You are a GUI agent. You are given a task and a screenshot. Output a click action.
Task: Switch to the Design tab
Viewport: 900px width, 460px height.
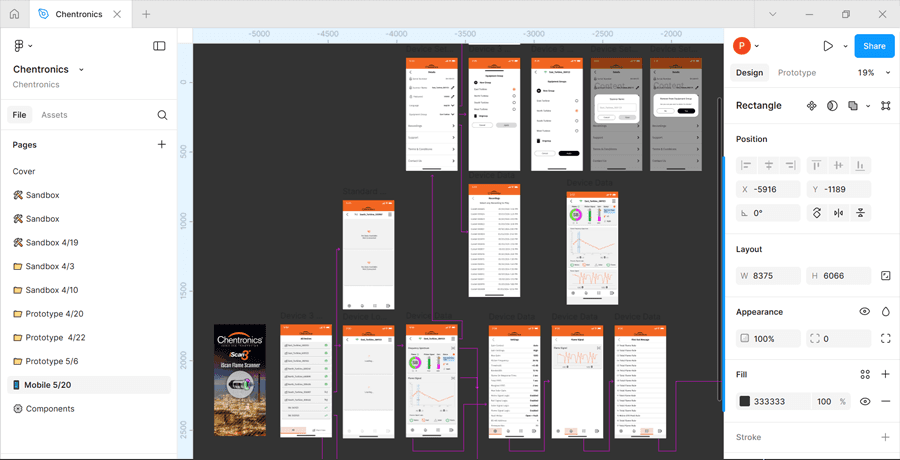[x=750, y=73]
